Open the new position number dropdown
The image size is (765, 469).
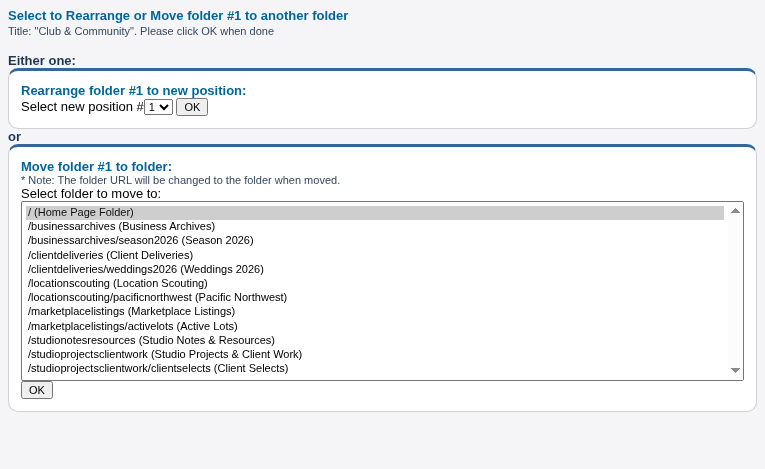(159, 107)
